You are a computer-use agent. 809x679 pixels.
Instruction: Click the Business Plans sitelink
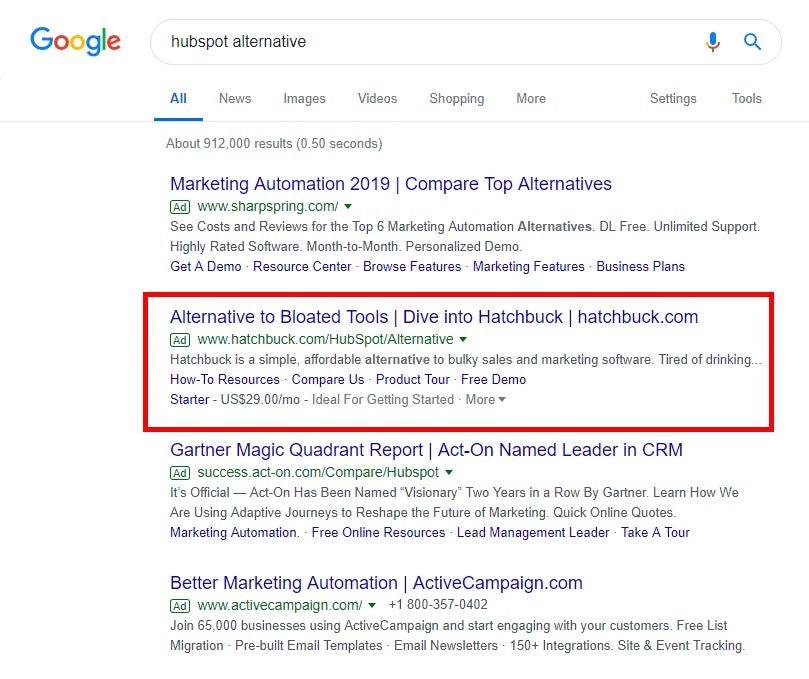[x=640, y=267]
